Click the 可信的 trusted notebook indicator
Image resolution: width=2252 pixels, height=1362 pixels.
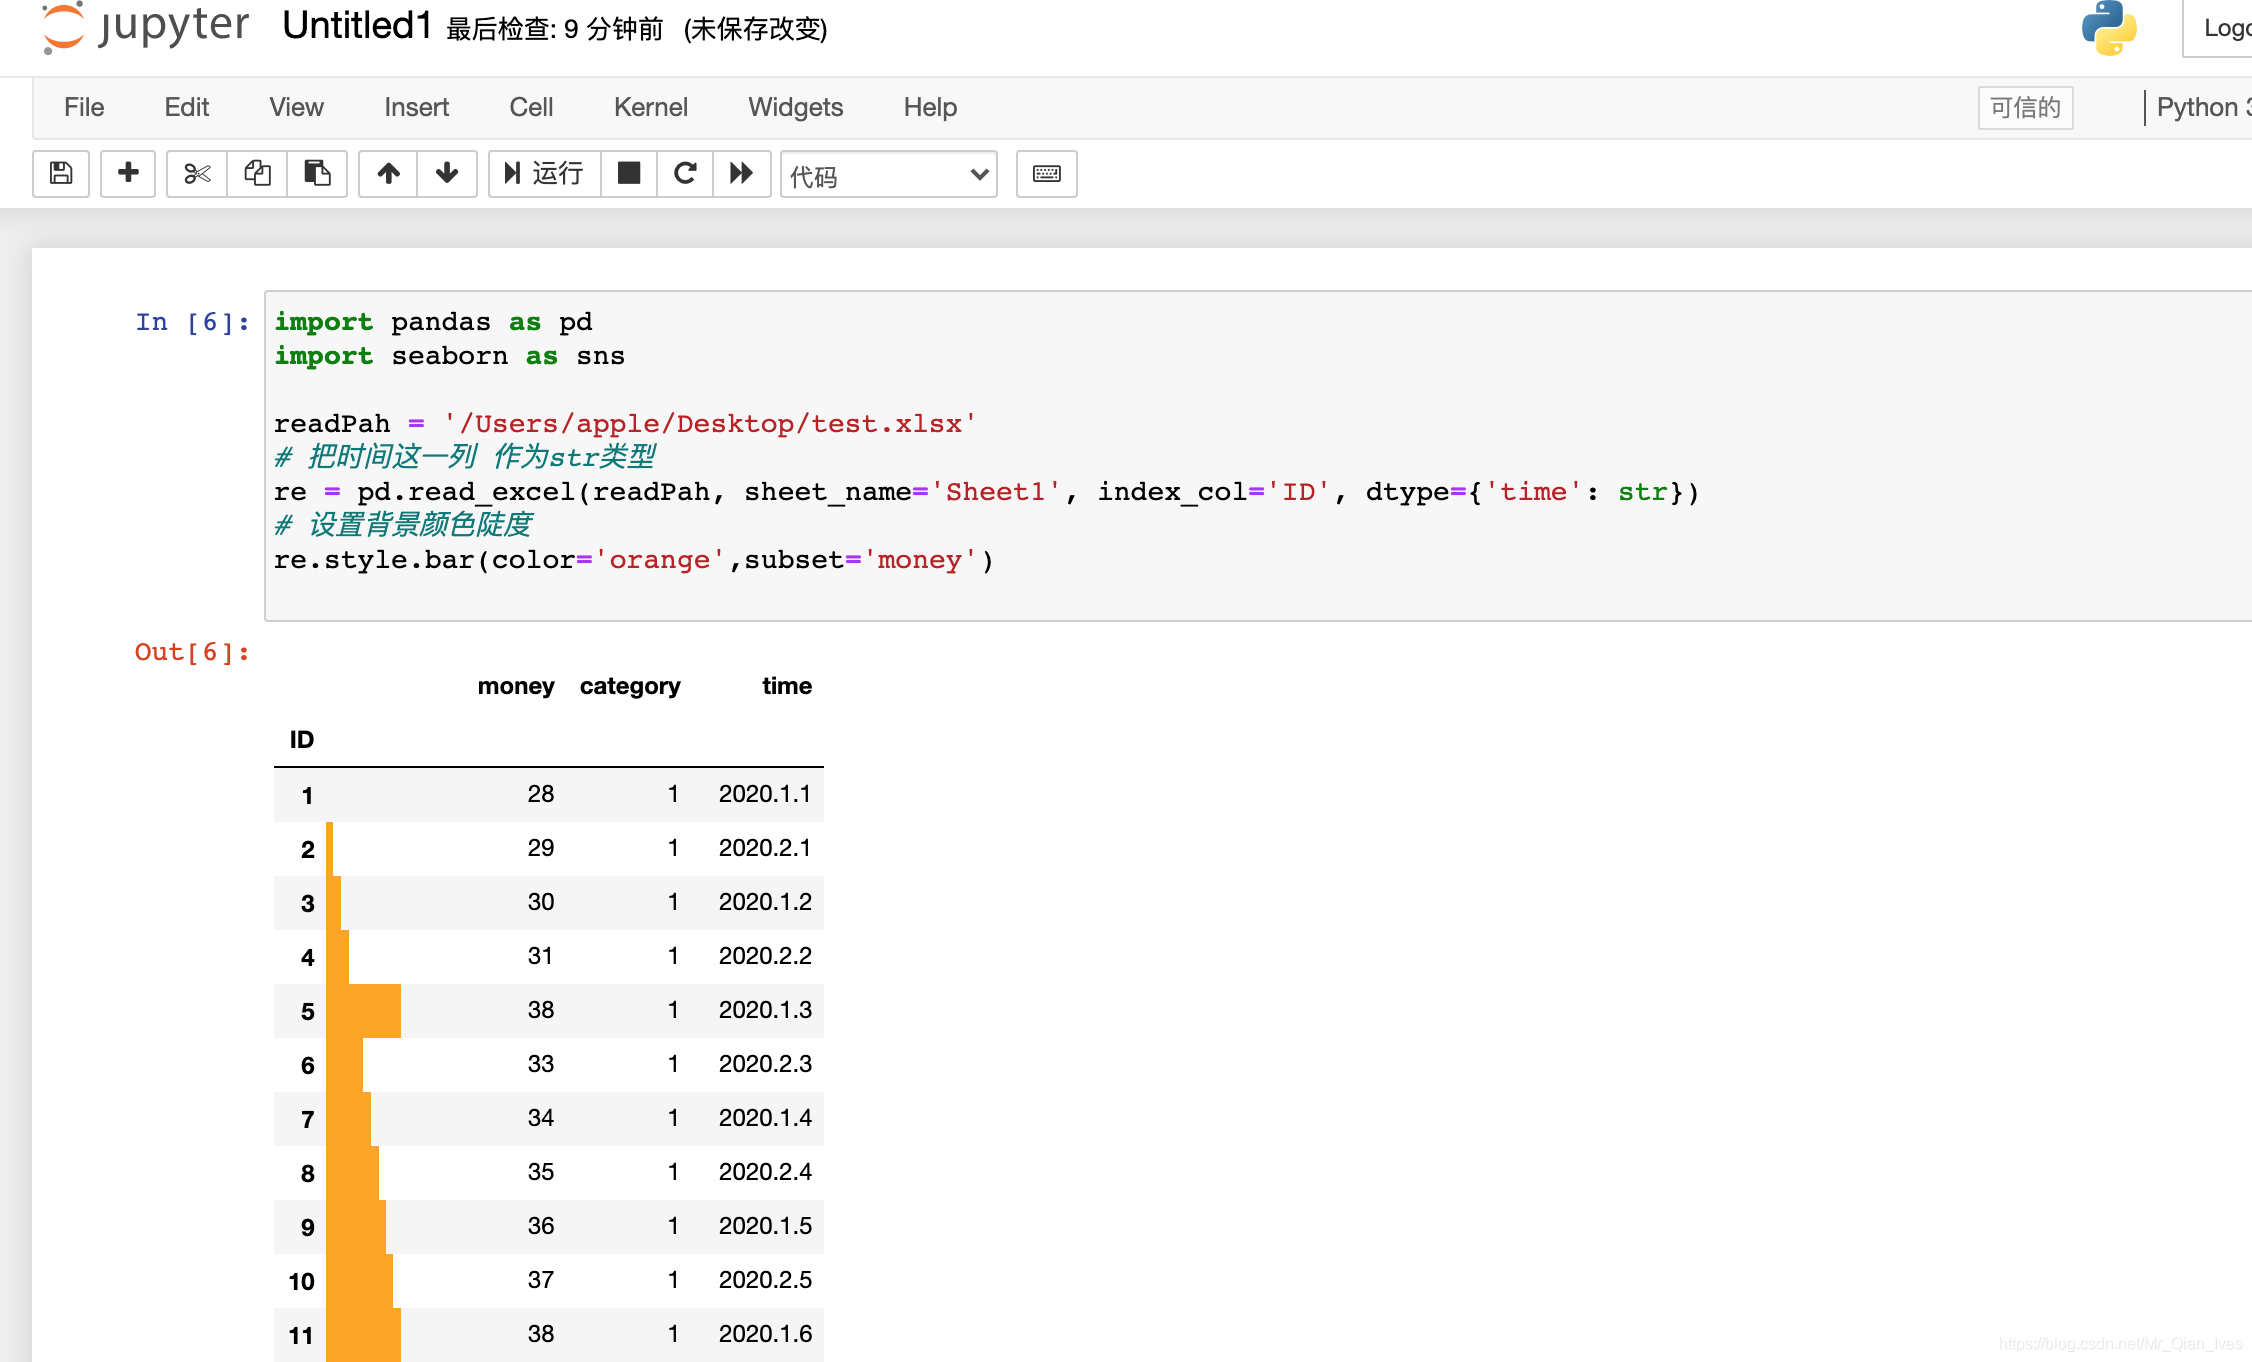click(x=2025, y=107)
